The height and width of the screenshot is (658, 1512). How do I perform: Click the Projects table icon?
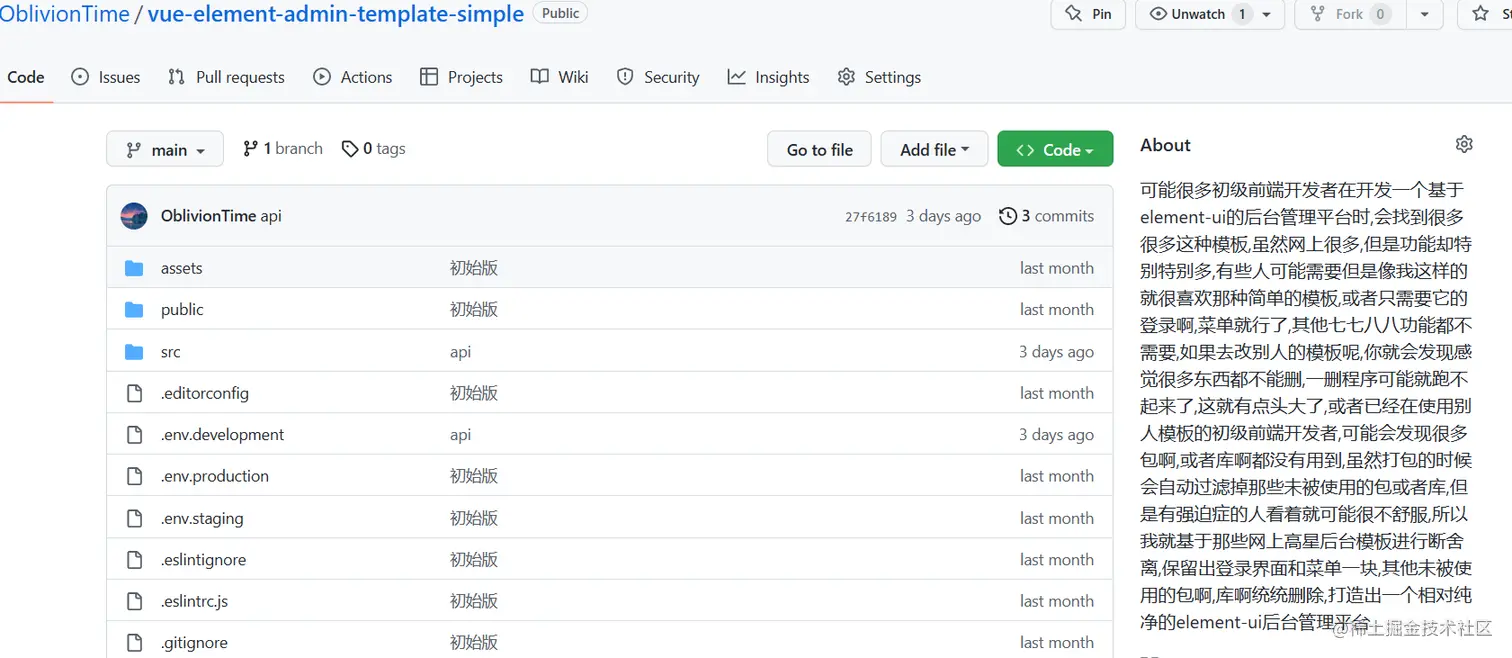point(429,77)
